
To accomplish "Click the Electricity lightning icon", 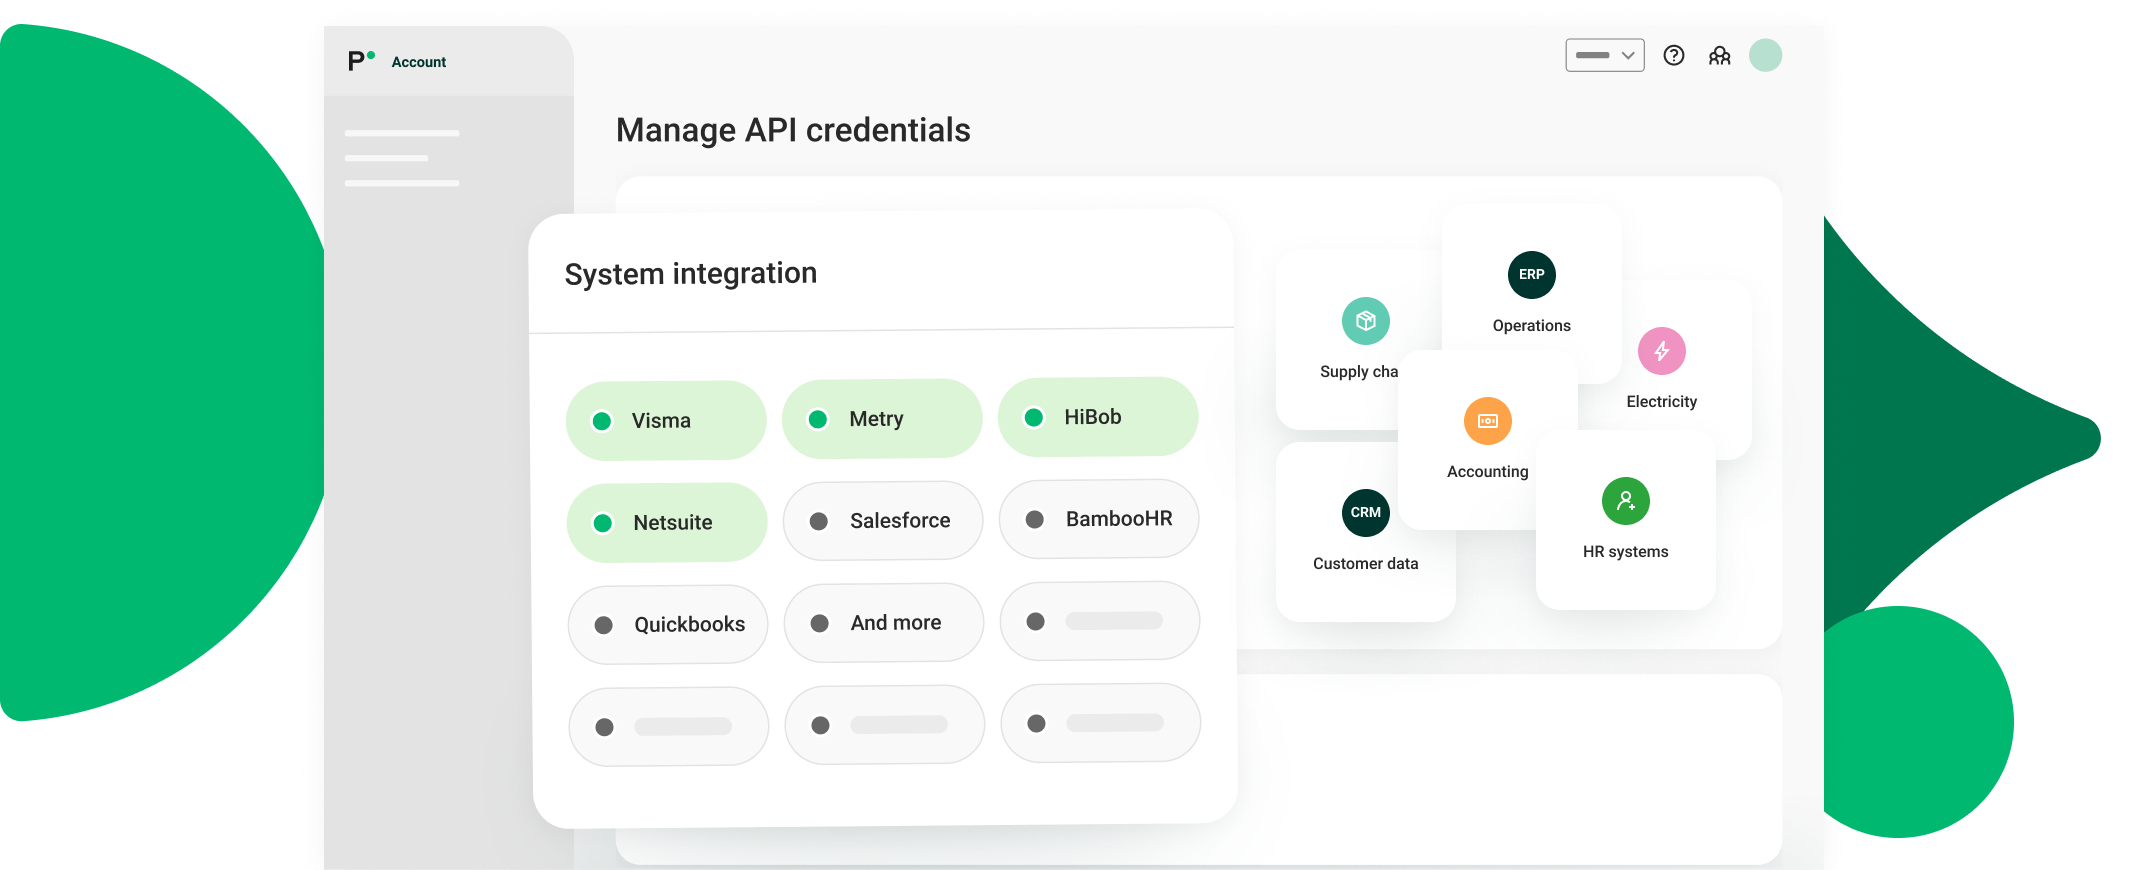I will (1662, 351).
